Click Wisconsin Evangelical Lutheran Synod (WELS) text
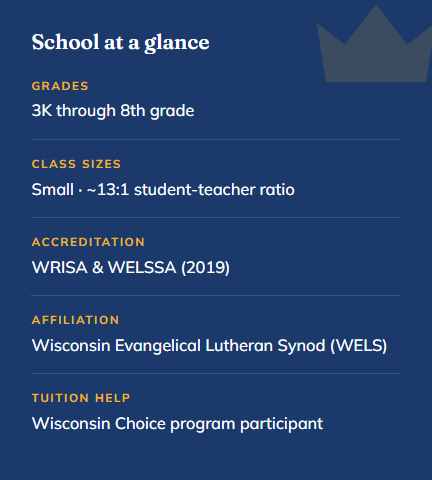The width and height of the screenshot is (432, 480). (x=209, y=346)
